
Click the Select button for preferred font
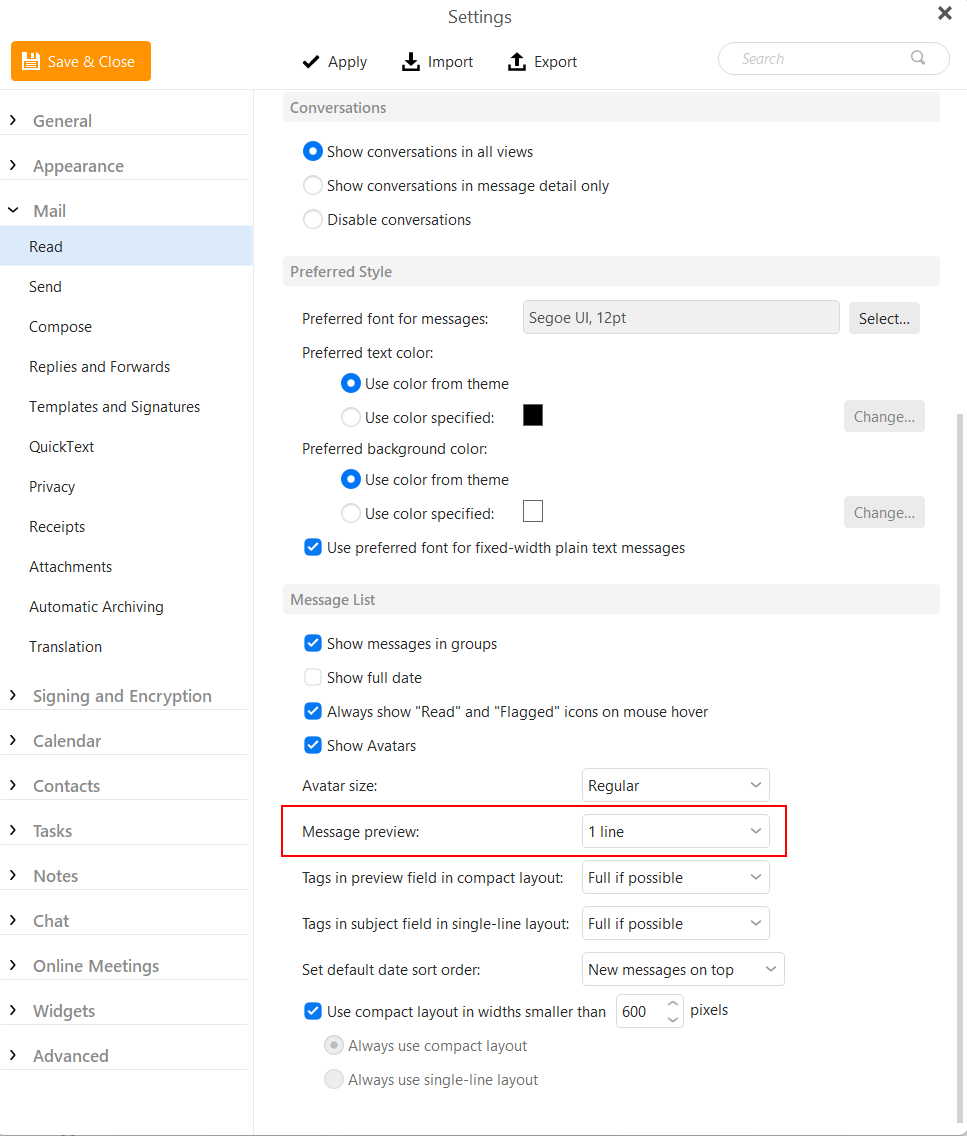884,317
